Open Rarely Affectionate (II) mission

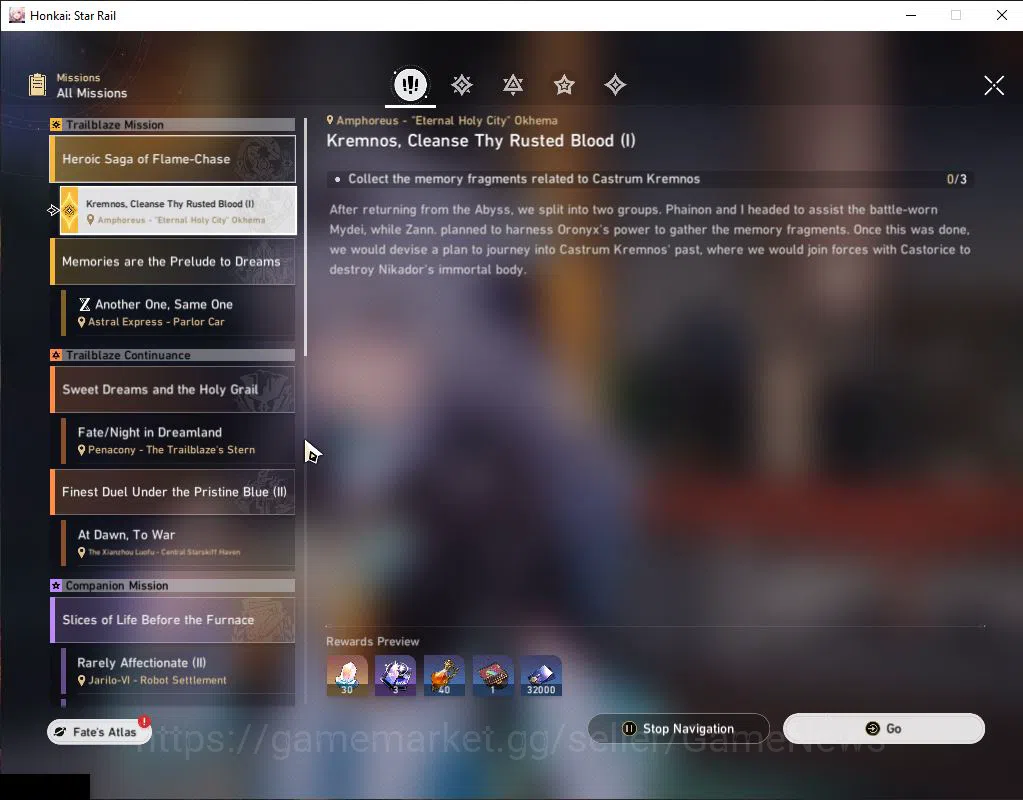178,671
